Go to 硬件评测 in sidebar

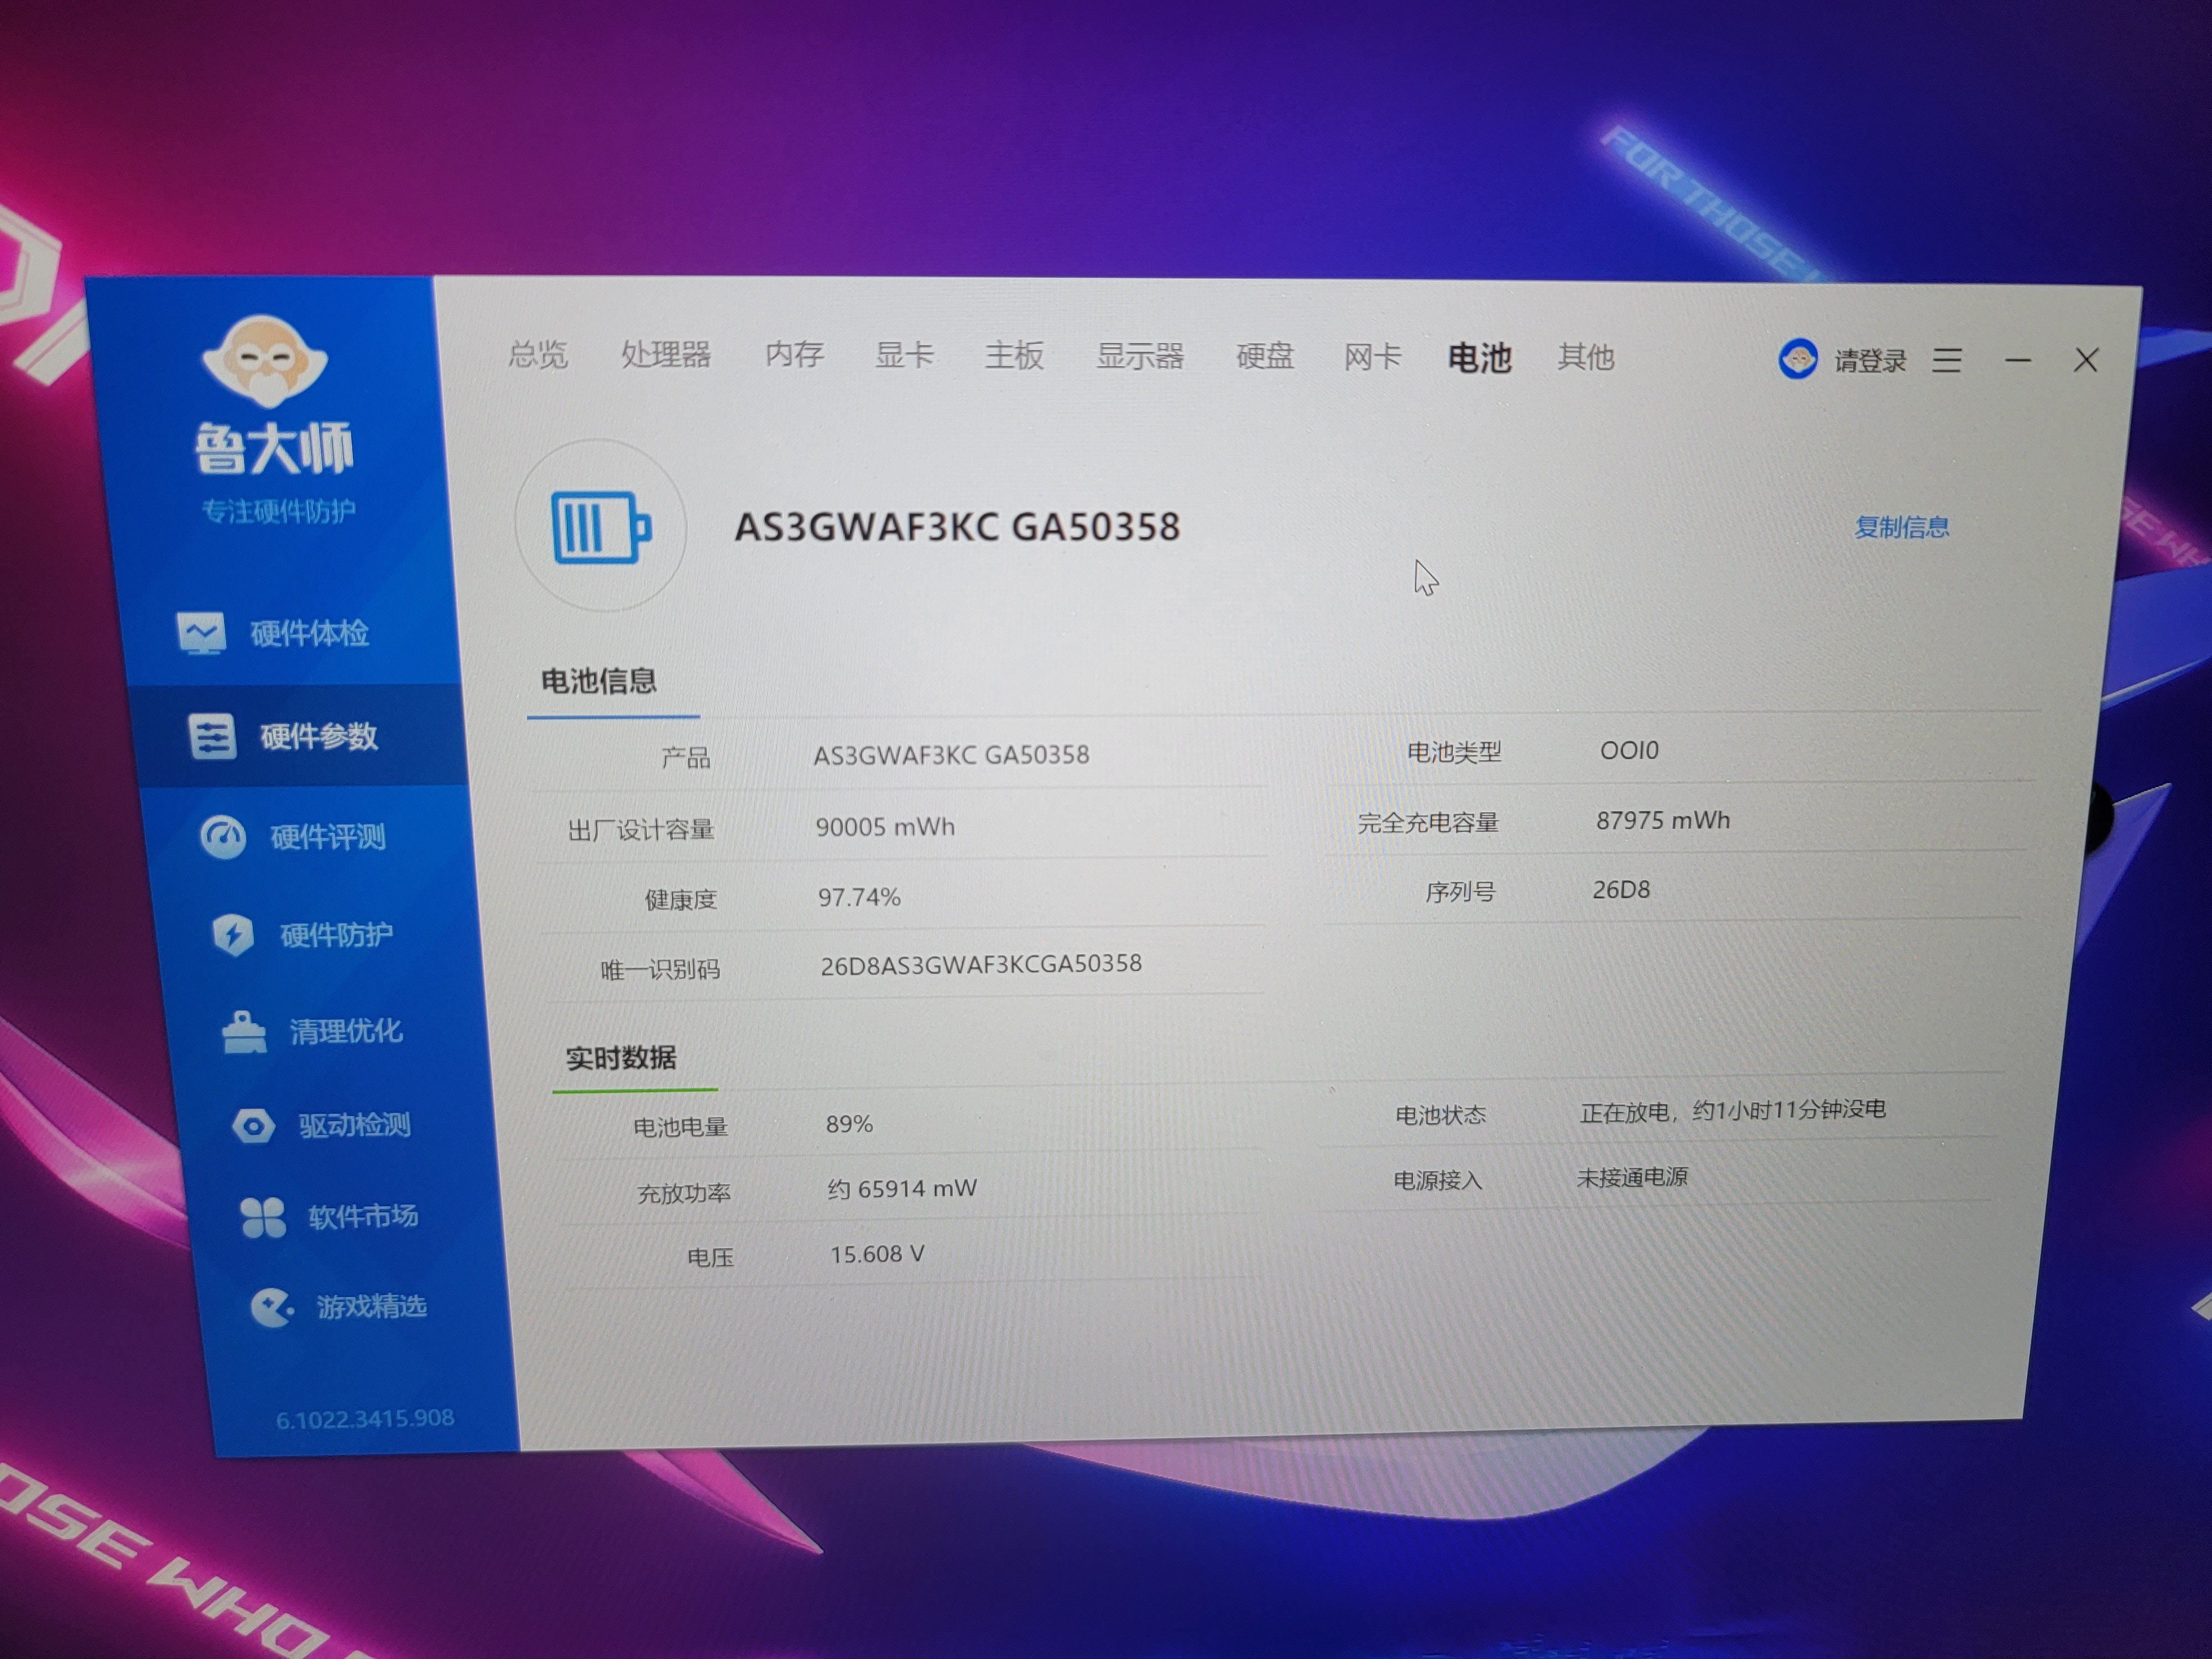coord(328,837)
